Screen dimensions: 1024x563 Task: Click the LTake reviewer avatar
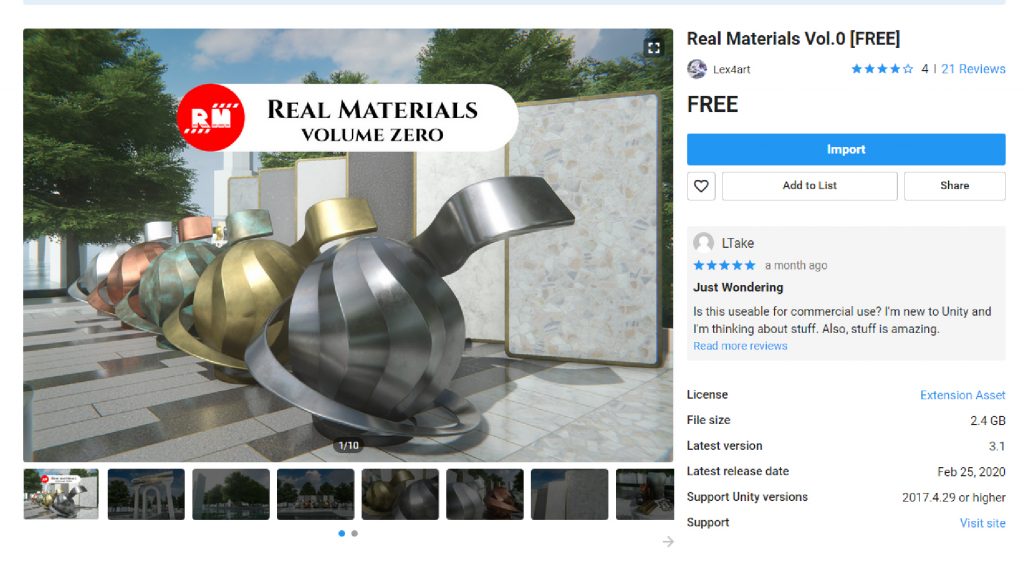coord(703,243)
